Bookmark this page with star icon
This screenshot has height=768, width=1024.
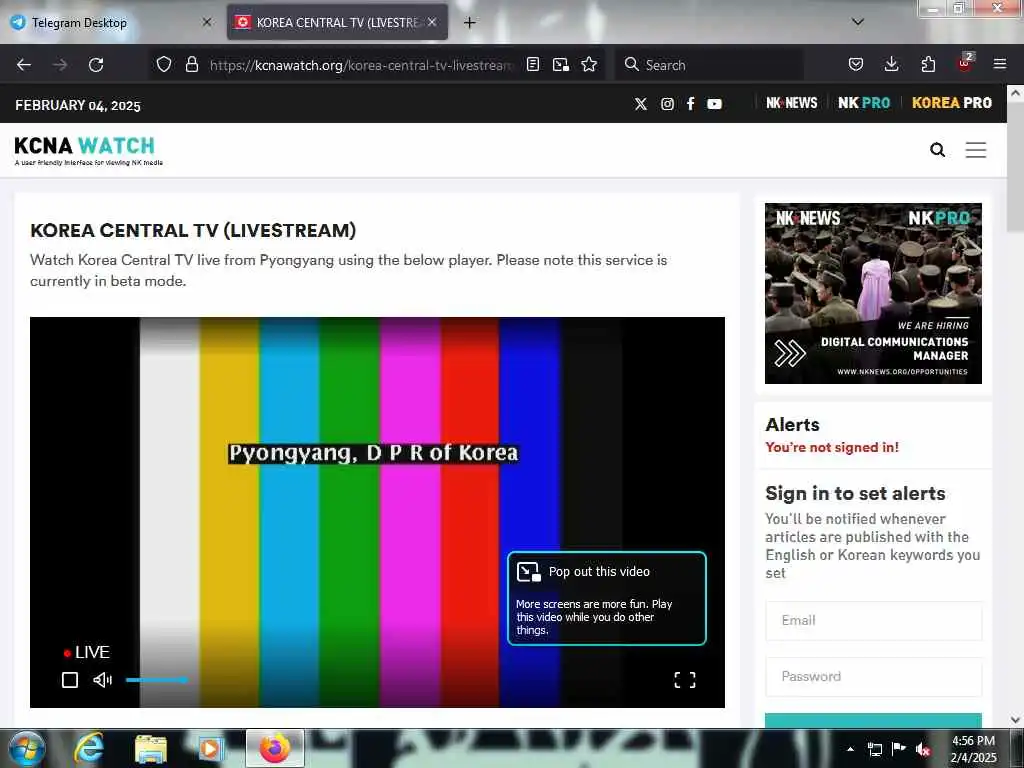[589, 64]
